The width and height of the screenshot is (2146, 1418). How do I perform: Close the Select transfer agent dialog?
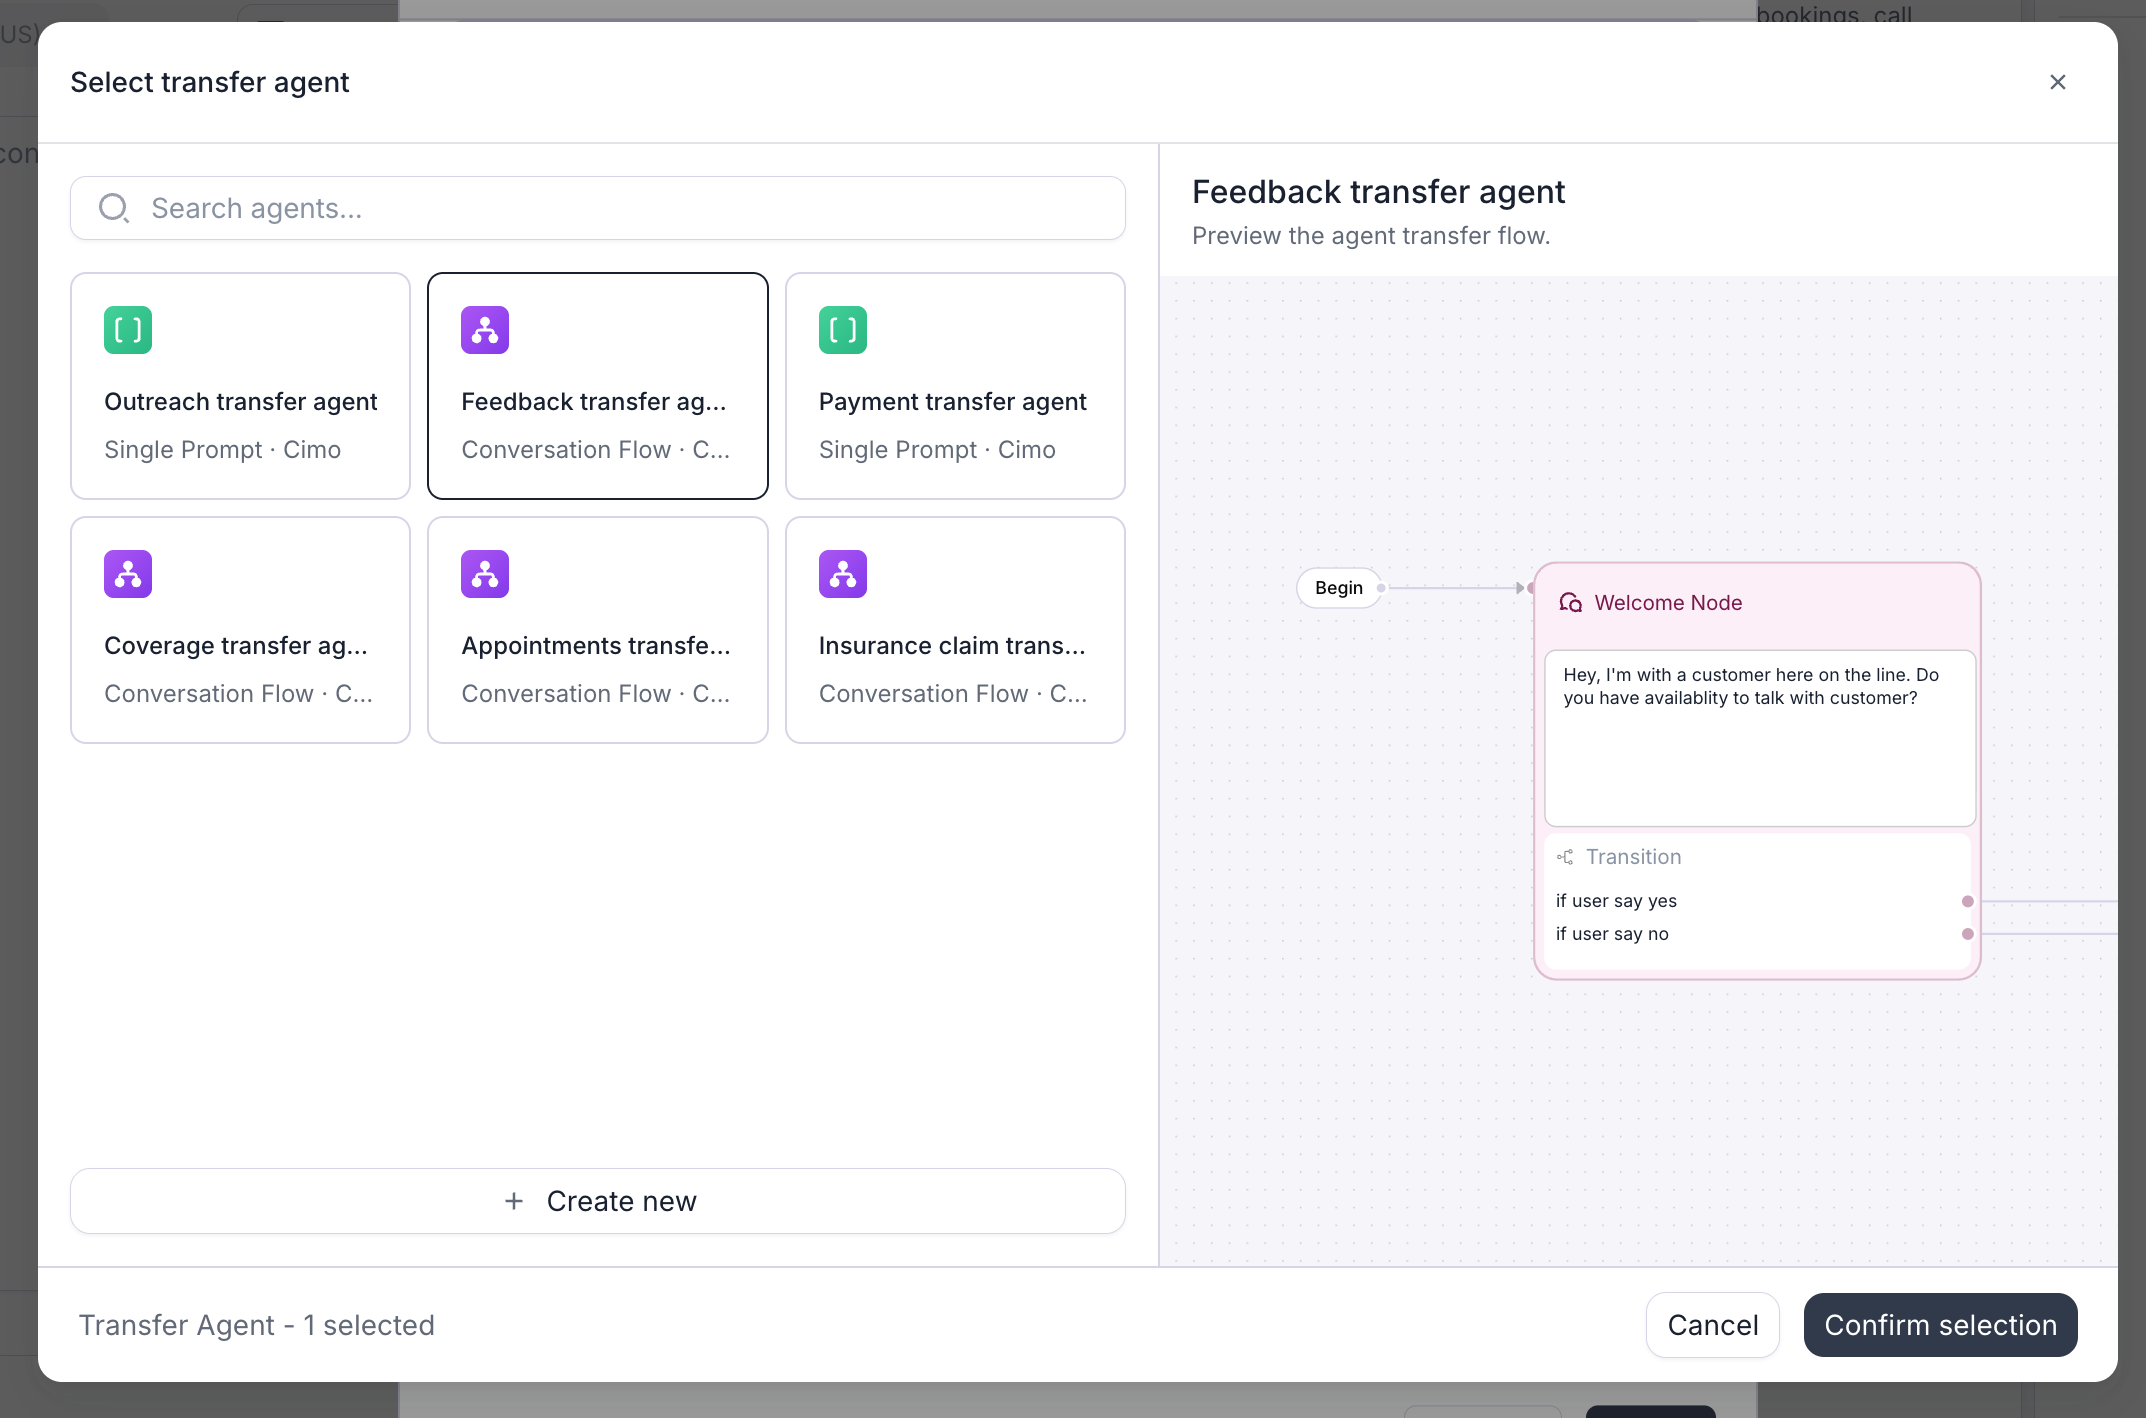[2058, 82]
